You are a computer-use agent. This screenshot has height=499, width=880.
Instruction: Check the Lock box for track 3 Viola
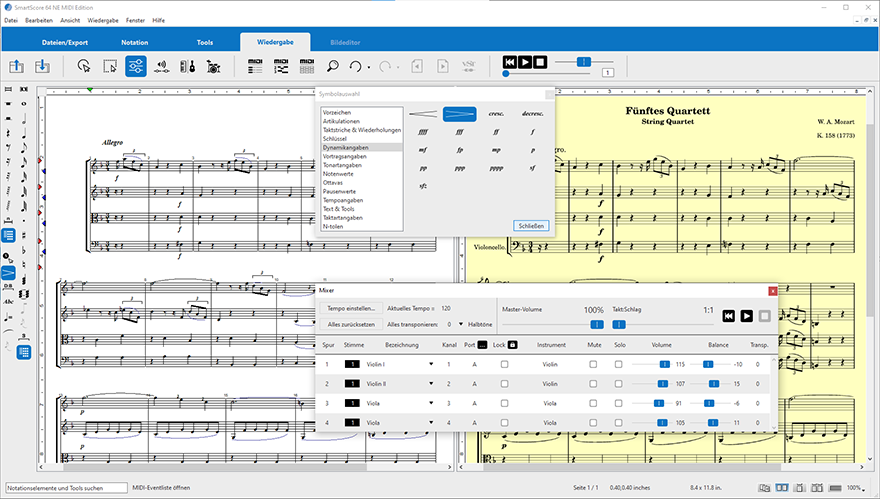[504, 403]
